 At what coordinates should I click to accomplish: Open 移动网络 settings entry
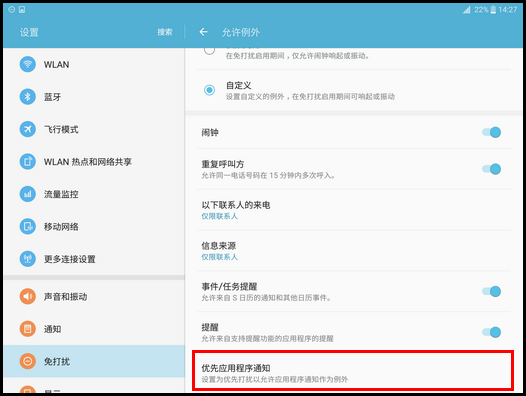(x=94, y=227)
